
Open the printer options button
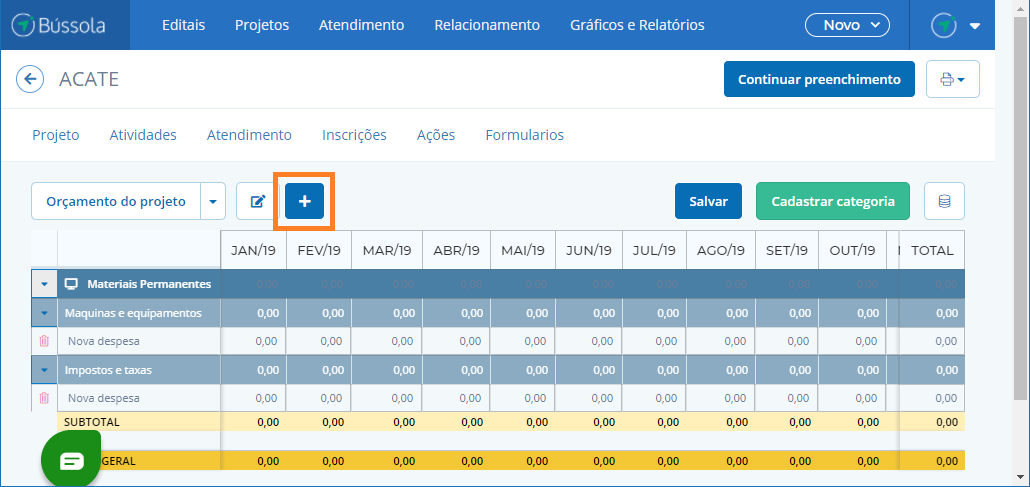tap(952, 80)
